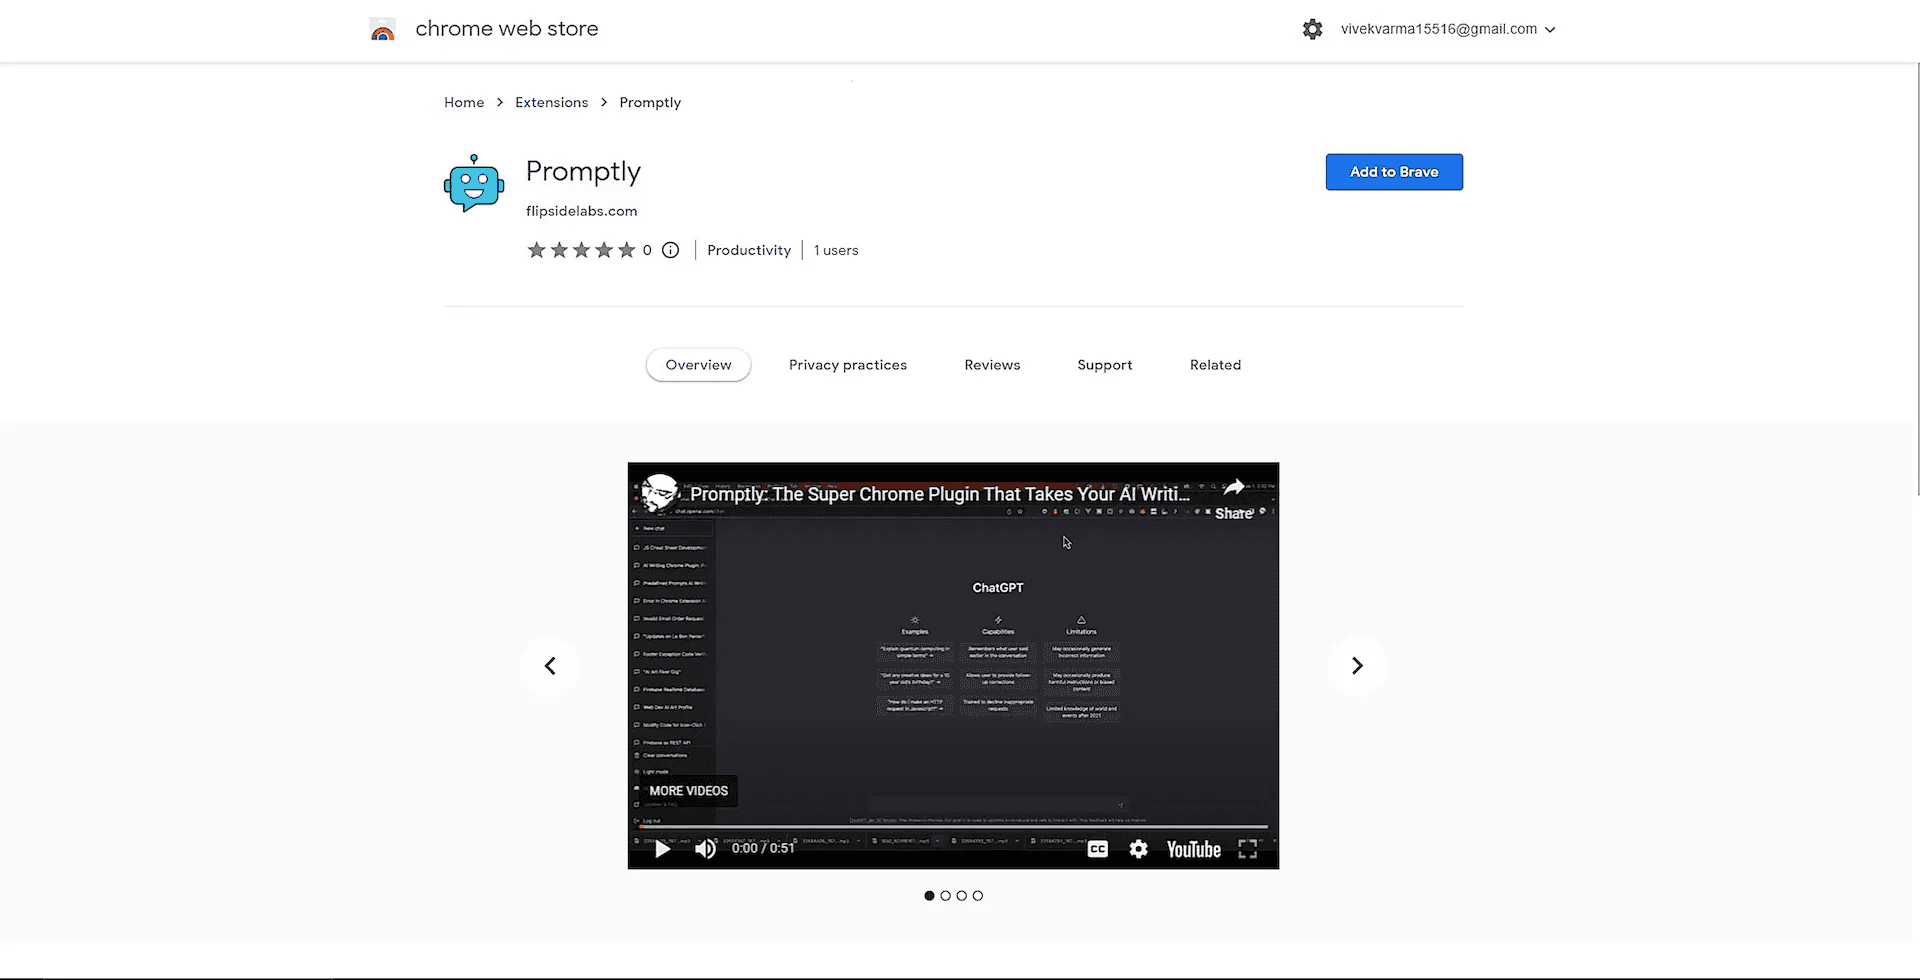The width and height of the screenshot is (1920, 980).
Task: Open the video player settings gear
Action: coord(1138,849)
